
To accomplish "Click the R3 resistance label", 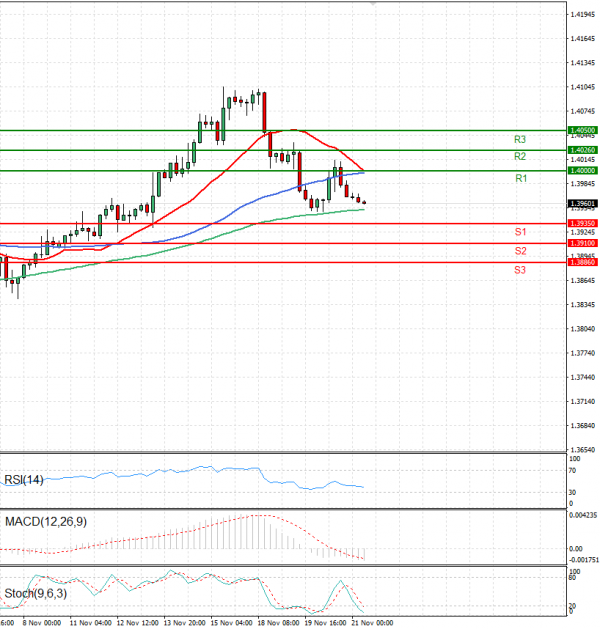I will [x=519, y=140].
